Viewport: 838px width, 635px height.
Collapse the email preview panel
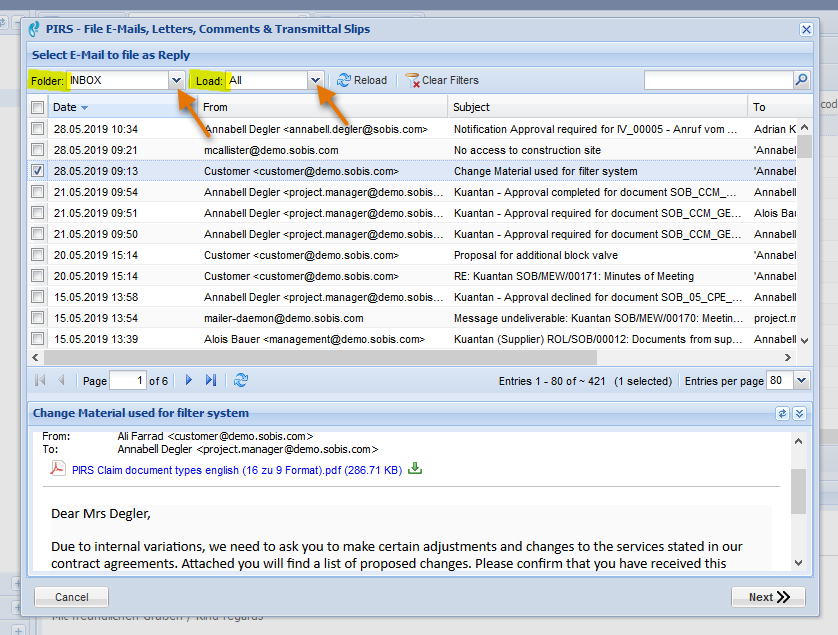(799, 413)
